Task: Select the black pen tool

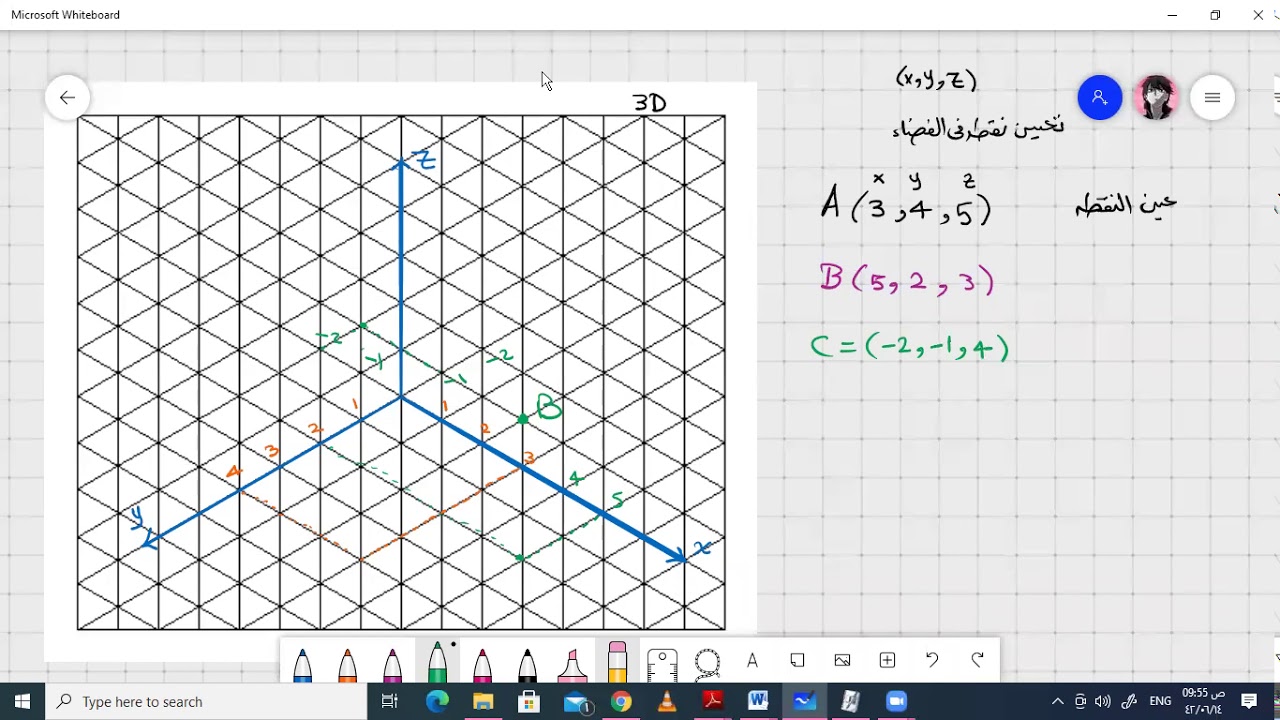Action: click(x=527, y=665)
